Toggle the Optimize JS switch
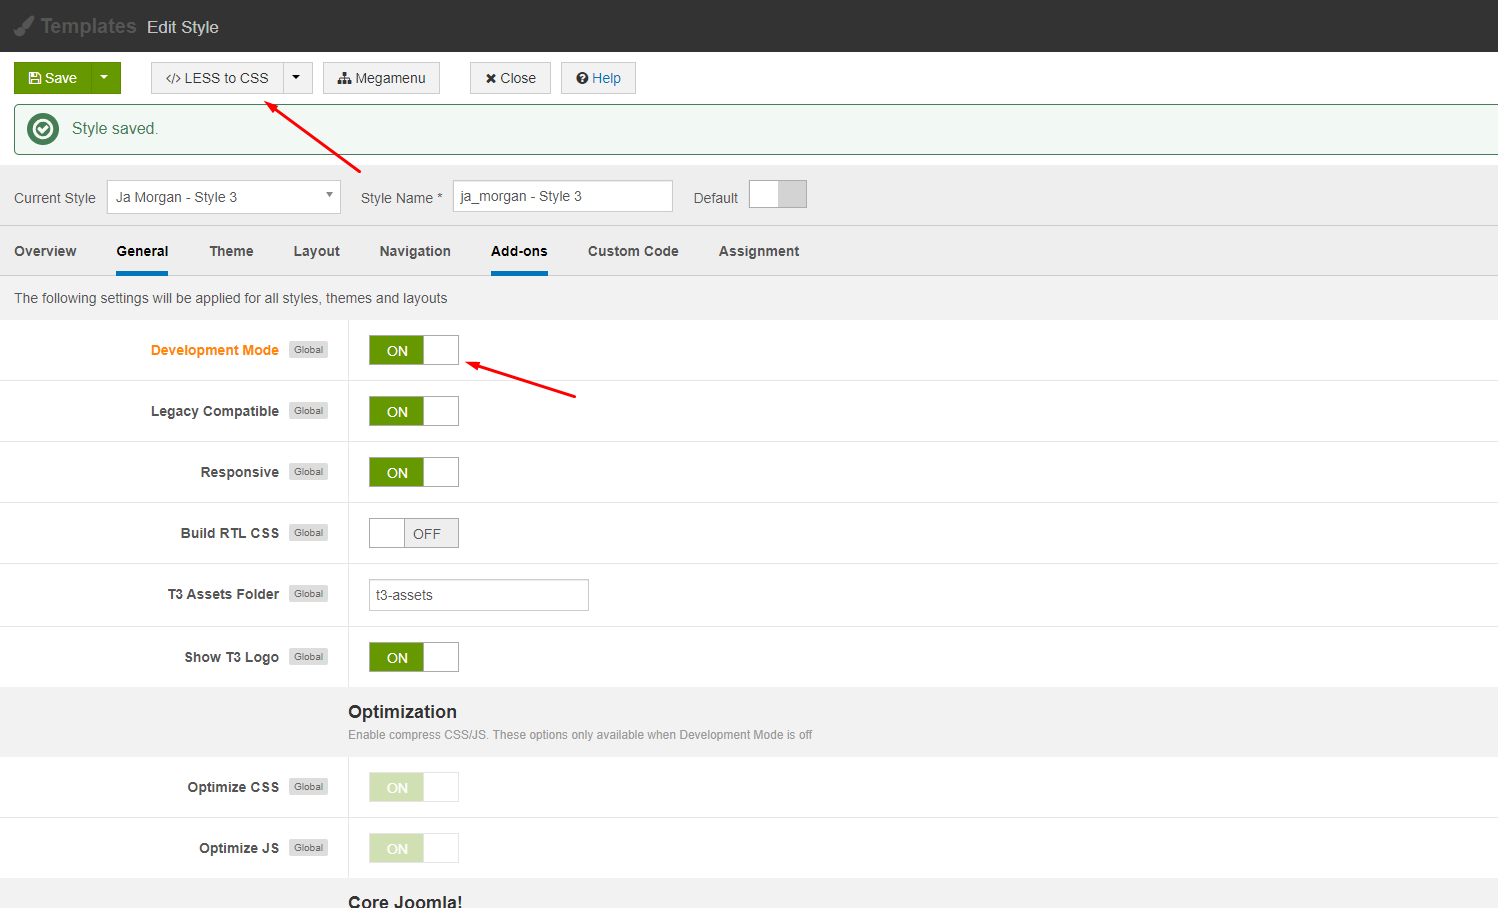 pyautogui.click(x=414, y=848)
